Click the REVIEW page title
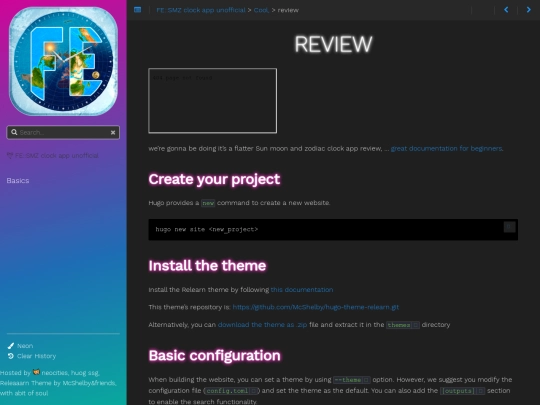This screenshot has height=405, width=540. (333, 44)
